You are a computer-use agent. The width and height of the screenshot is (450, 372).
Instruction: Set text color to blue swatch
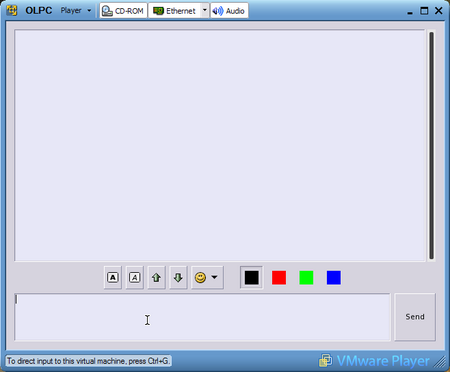(x=334, y=278)
